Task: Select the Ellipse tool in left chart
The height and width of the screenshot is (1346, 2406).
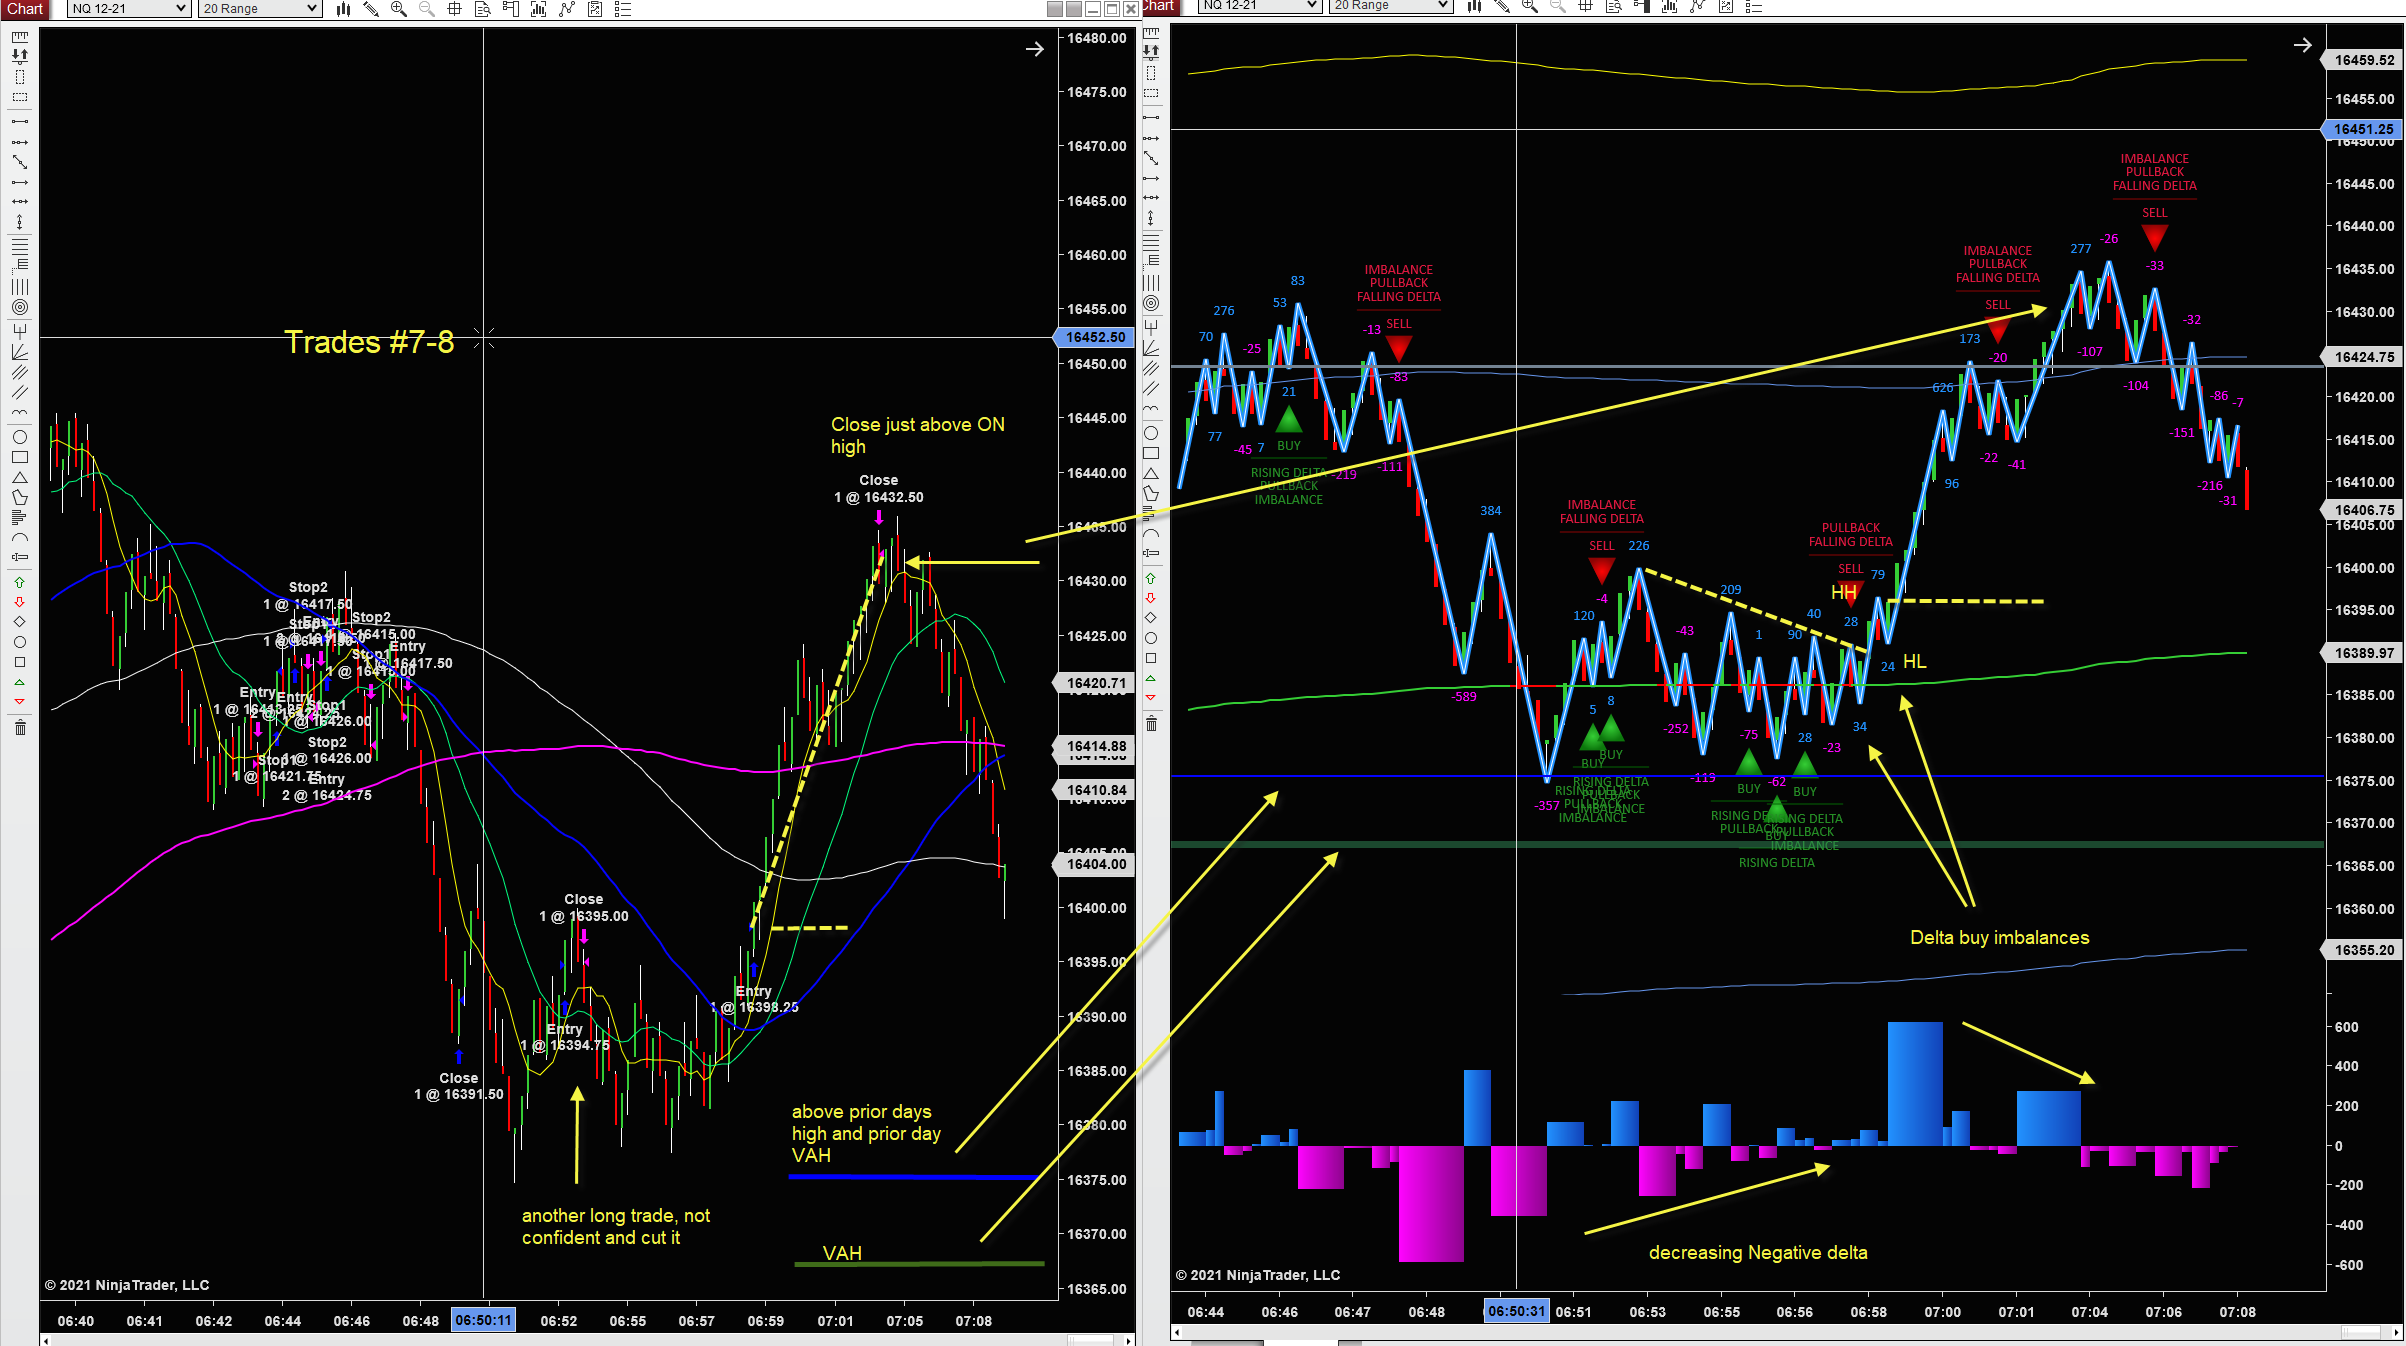Action: (x=19, y=437)
